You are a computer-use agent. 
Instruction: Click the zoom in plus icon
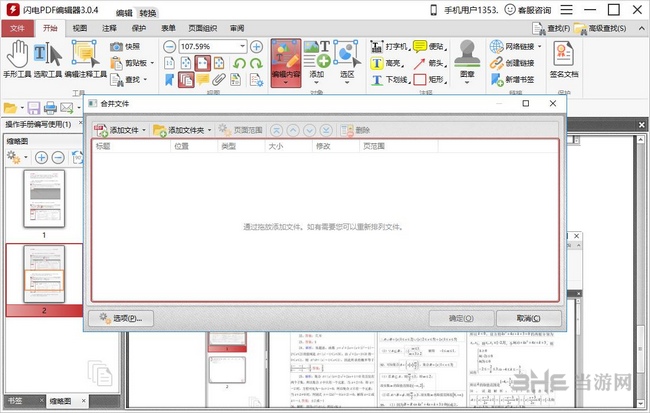tap(257, 46)
